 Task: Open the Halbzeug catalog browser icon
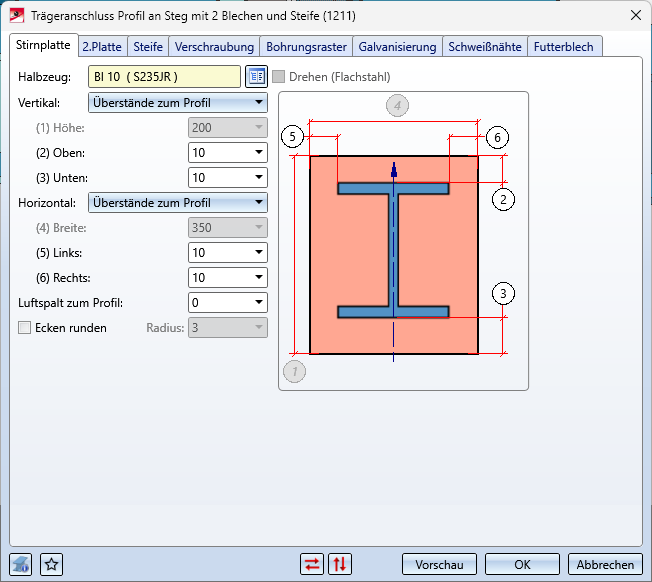click(x=256, y=76)
